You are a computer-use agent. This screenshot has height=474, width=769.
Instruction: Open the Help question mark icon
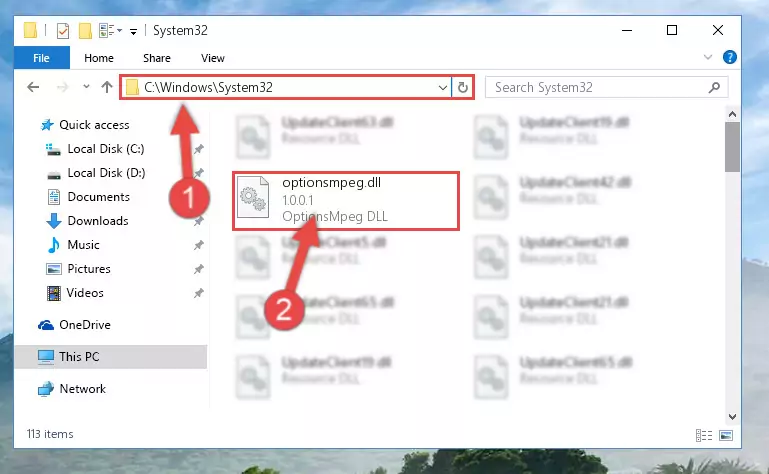[729, 57]
